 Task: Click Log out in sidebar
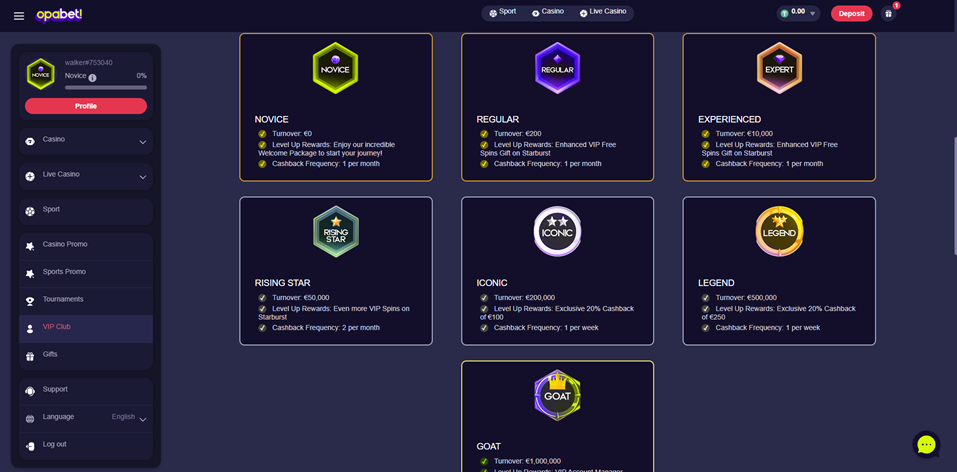click(x=86, y=446)
